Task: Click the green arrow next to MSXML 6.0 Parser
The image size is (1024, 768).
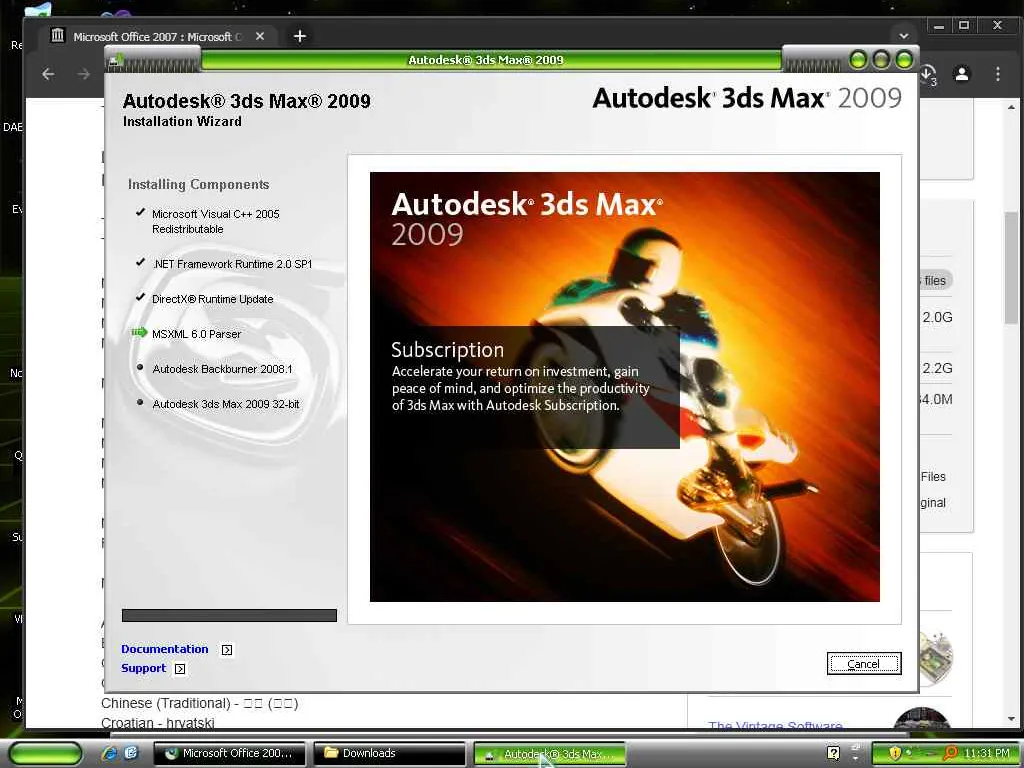Action: click(x=139, y=333)
